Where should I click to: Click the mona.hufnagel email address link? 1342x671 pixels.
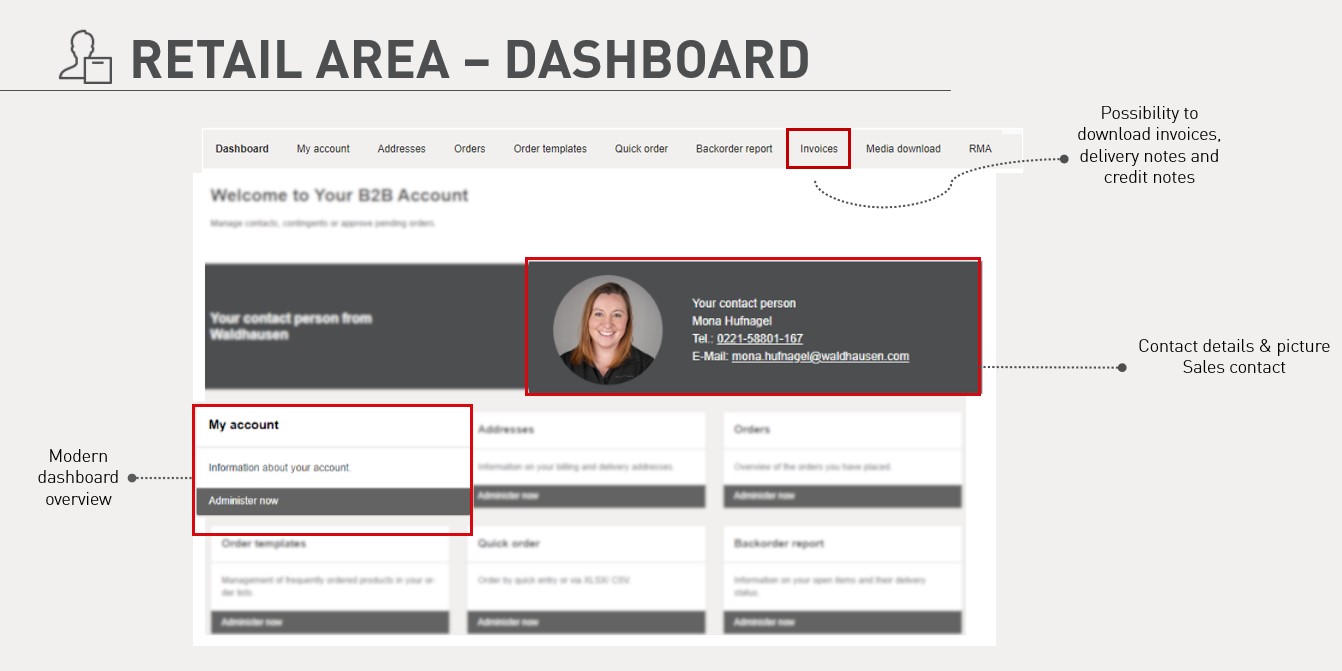click(820, 356)
